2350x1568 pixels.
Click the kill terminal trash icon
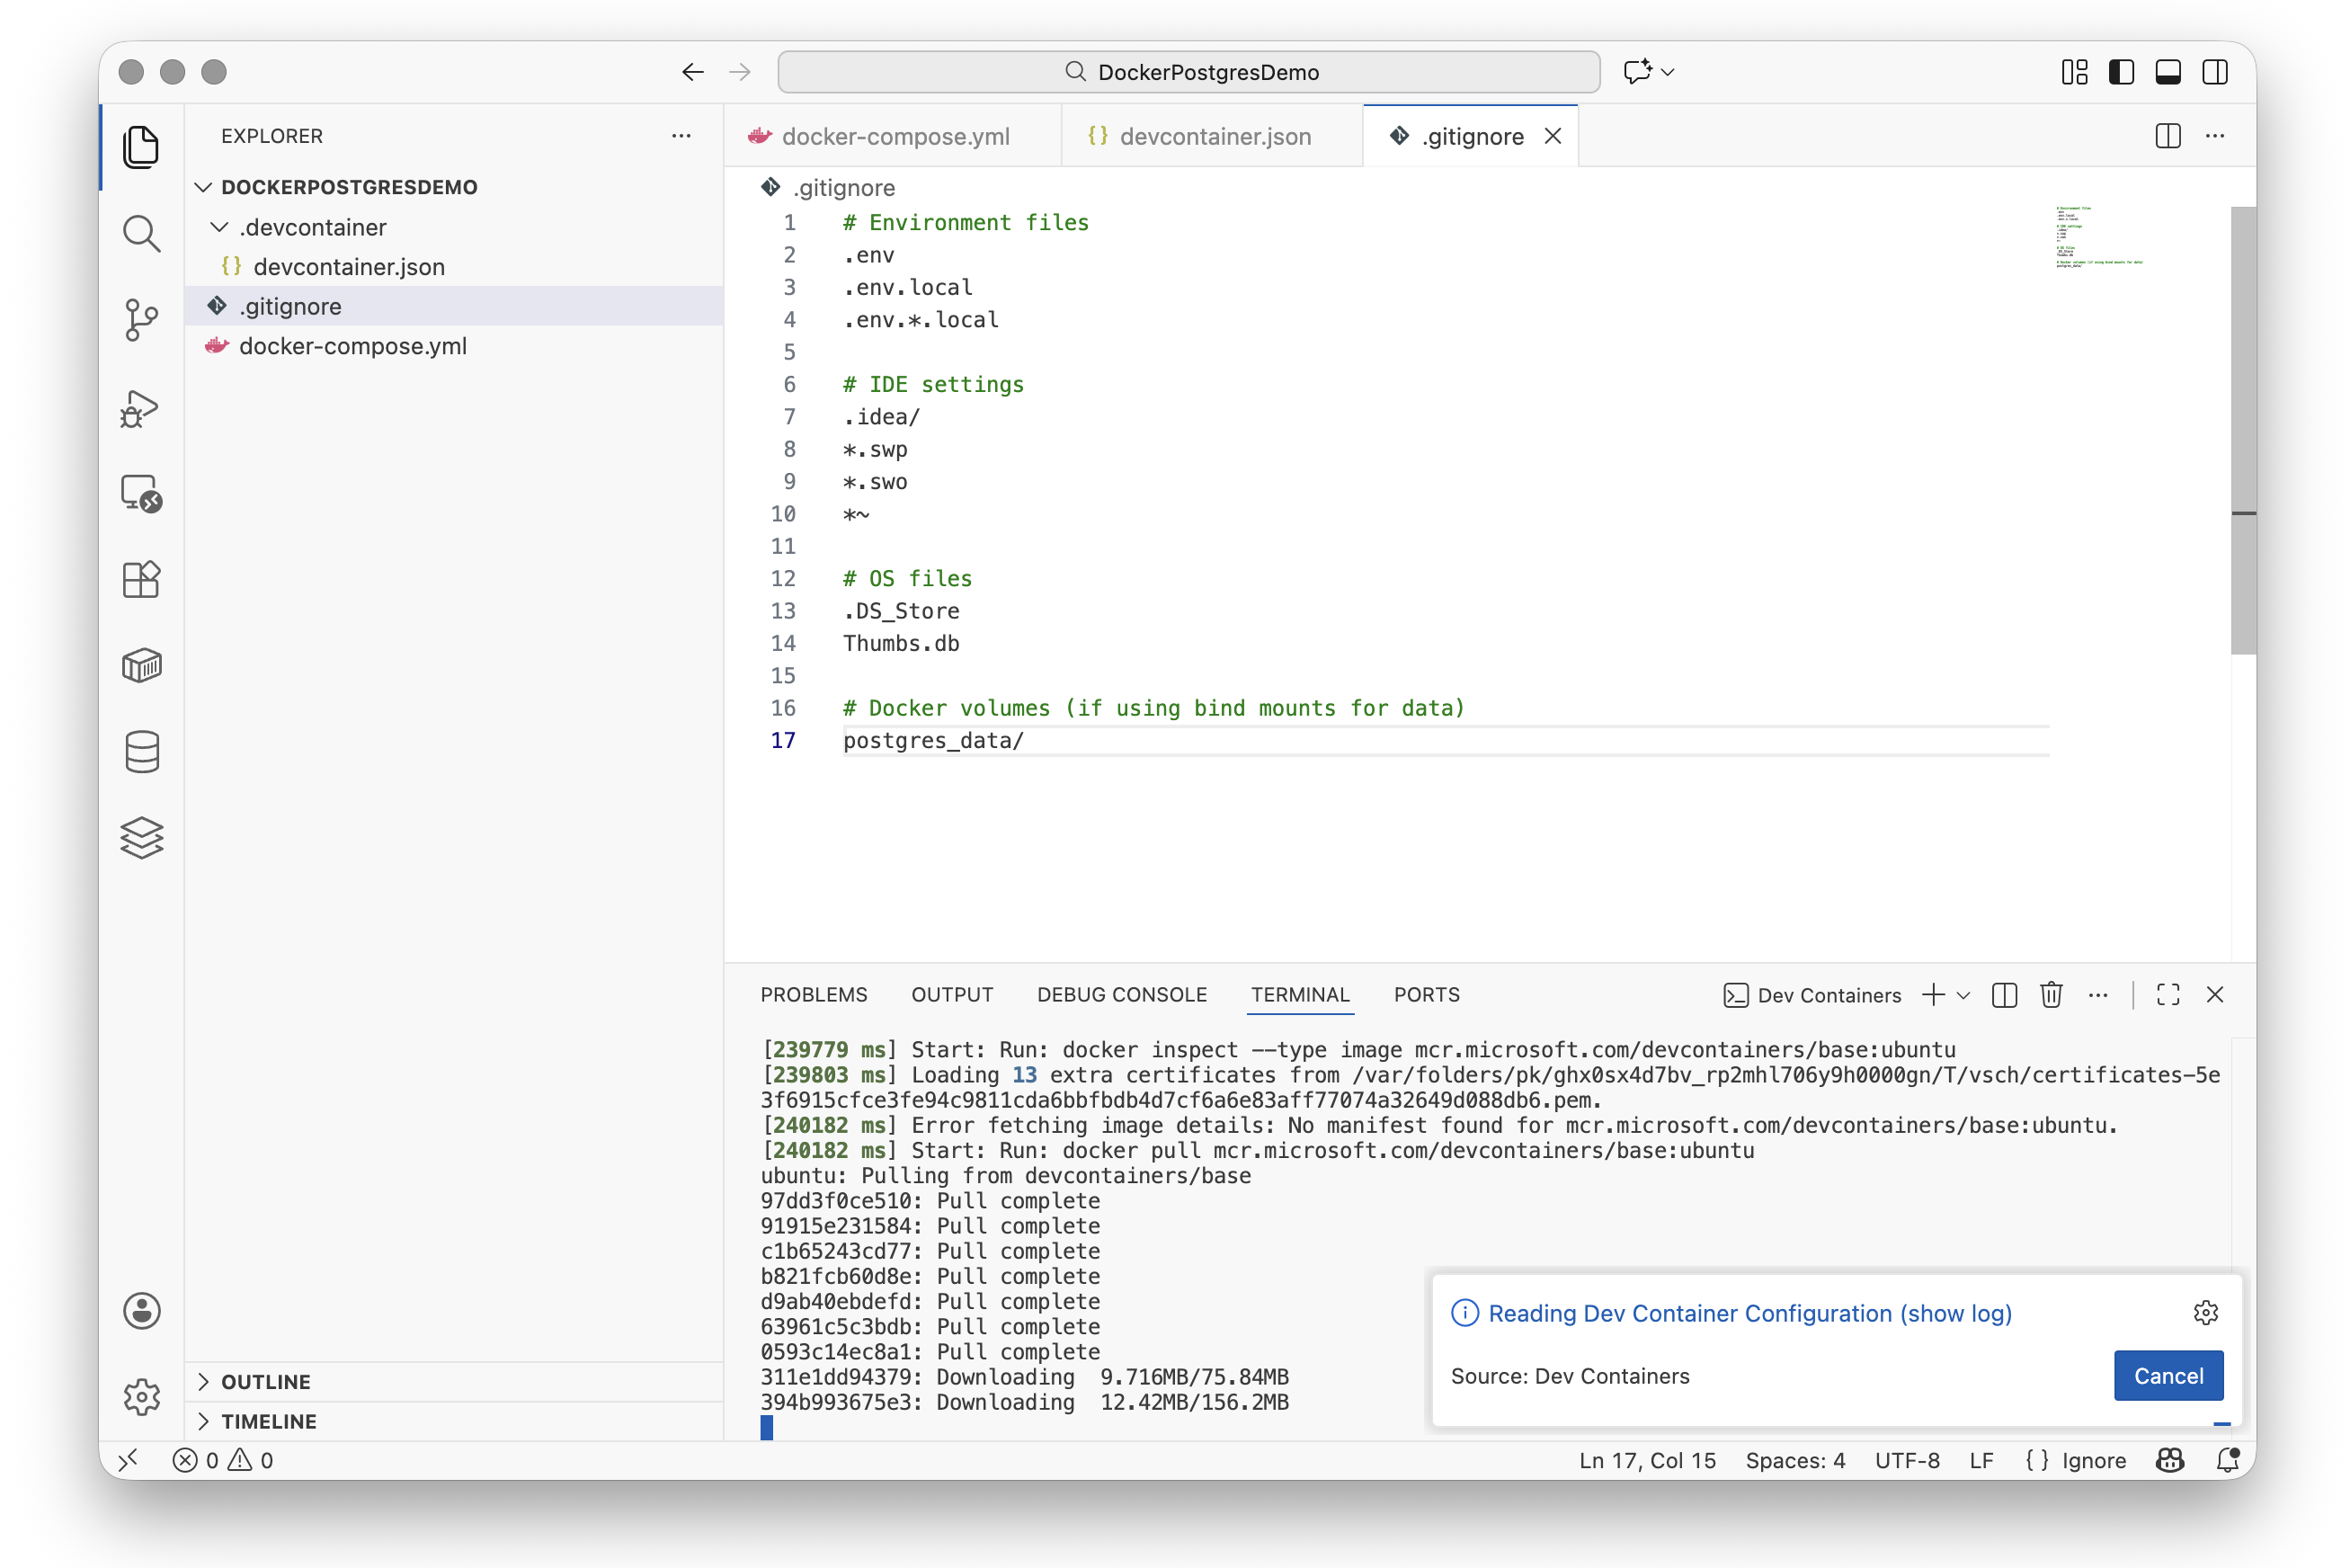[2050, 995]
